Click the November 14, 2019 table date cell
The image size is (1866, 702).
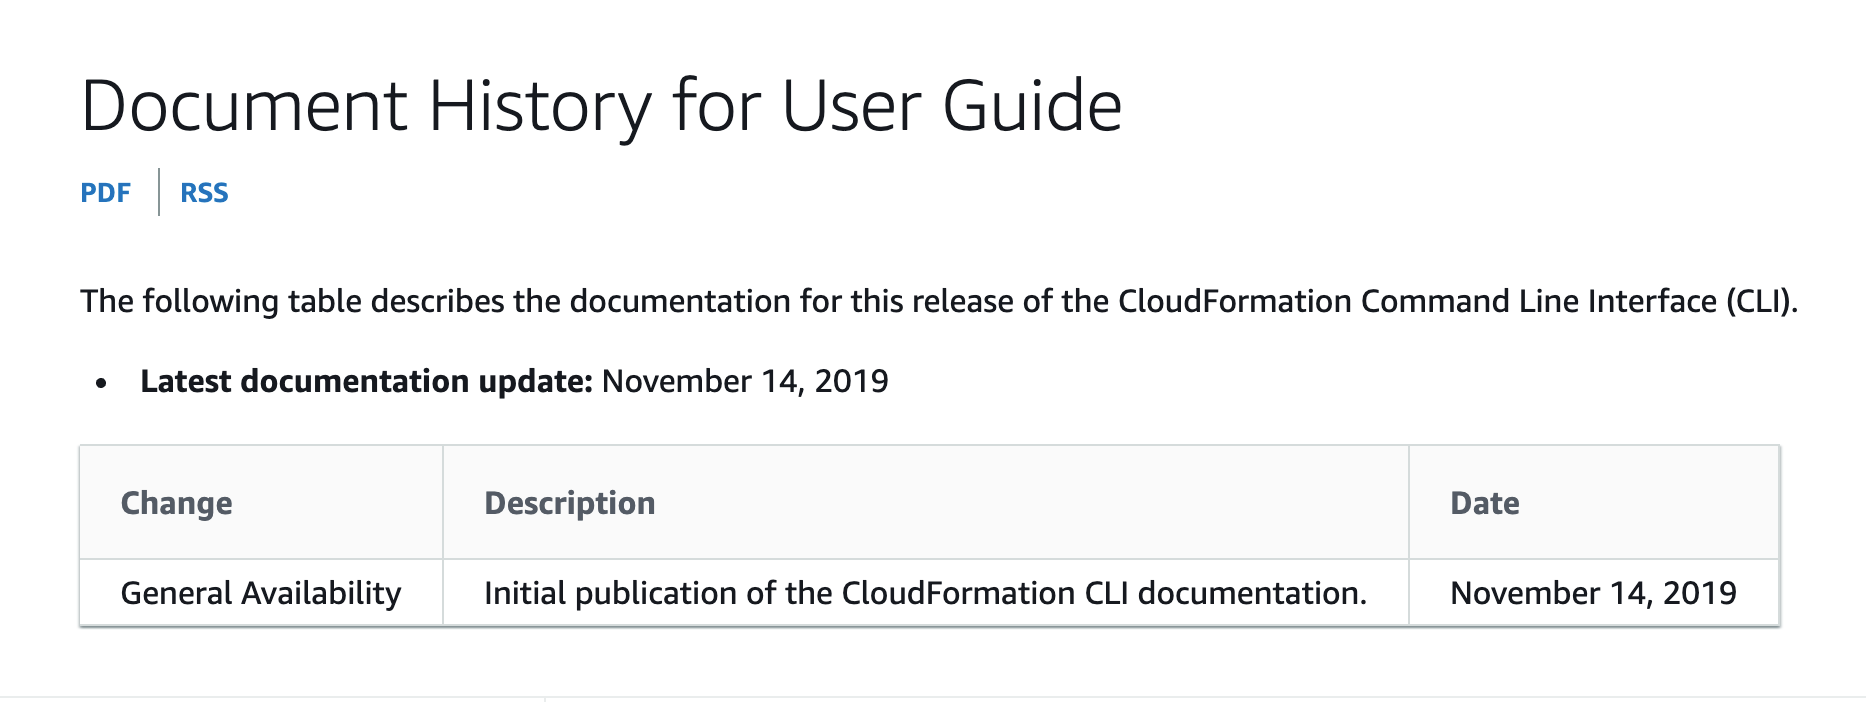[1594, 593]
